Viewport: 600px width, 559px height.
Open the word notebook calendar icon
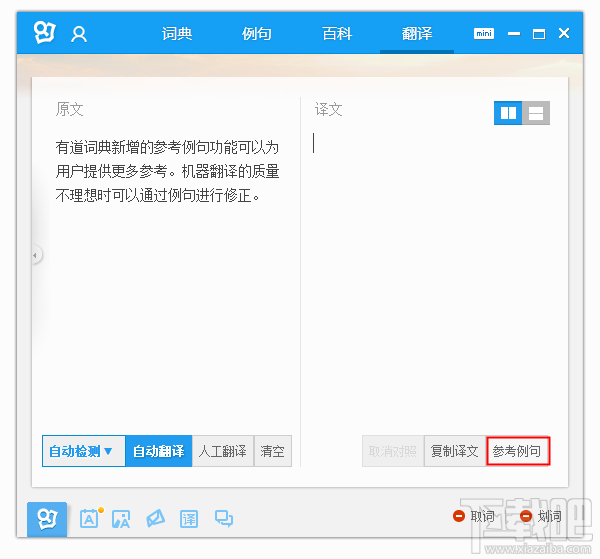click(90, 518)
